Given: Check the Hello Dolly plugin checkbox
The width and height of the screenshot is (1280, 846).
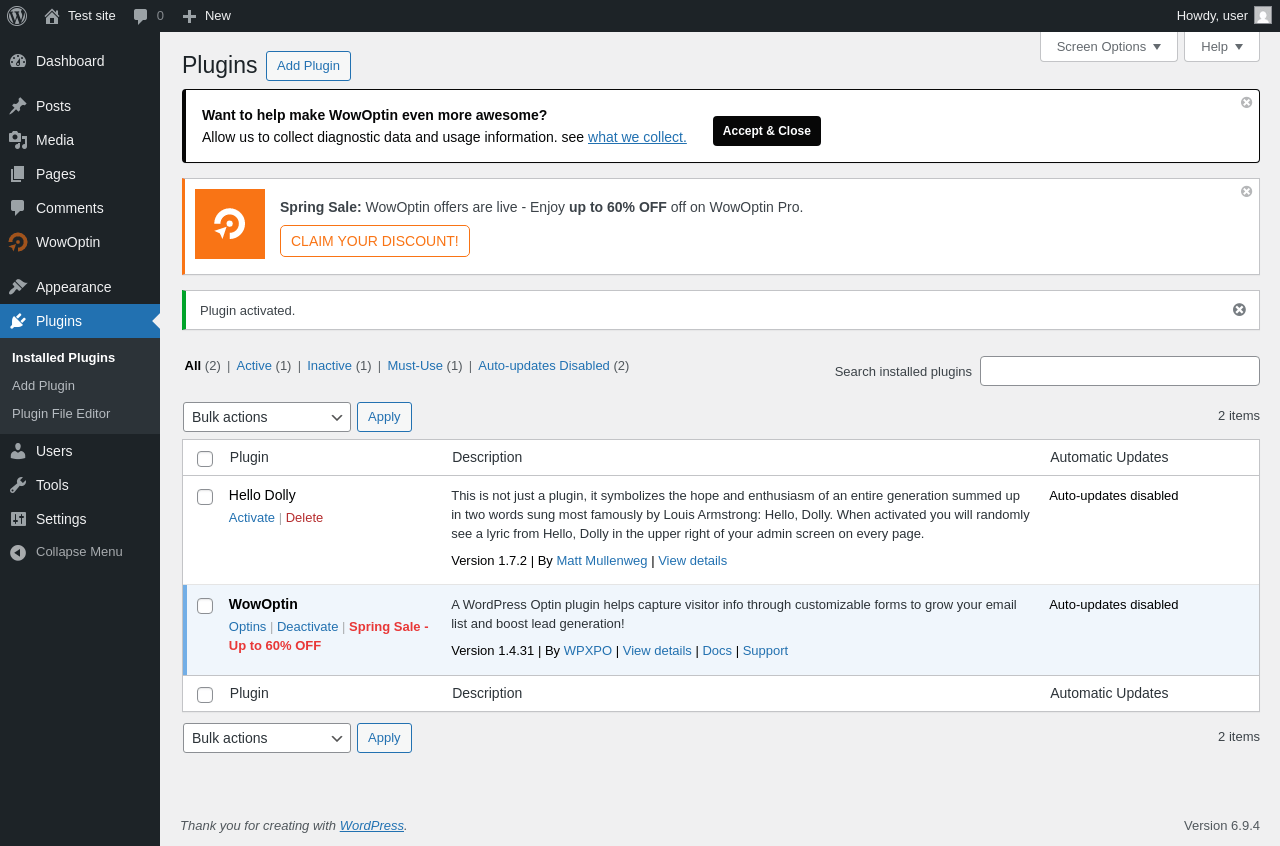Looking at the screenshot, I should (x=205, y=497).
